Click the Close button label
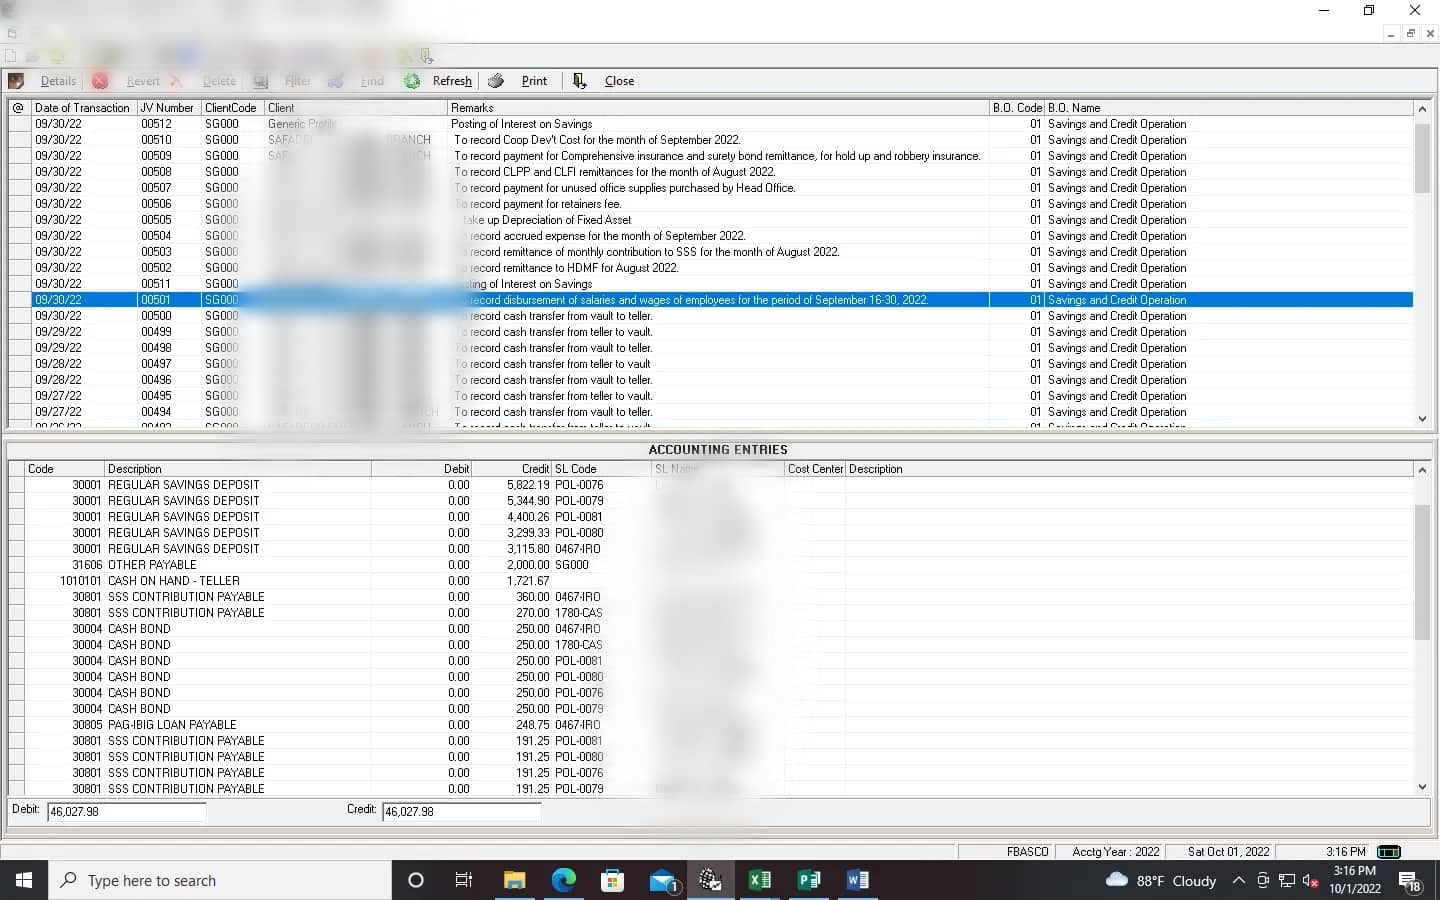1440x900 pixels. click(619, 81)
